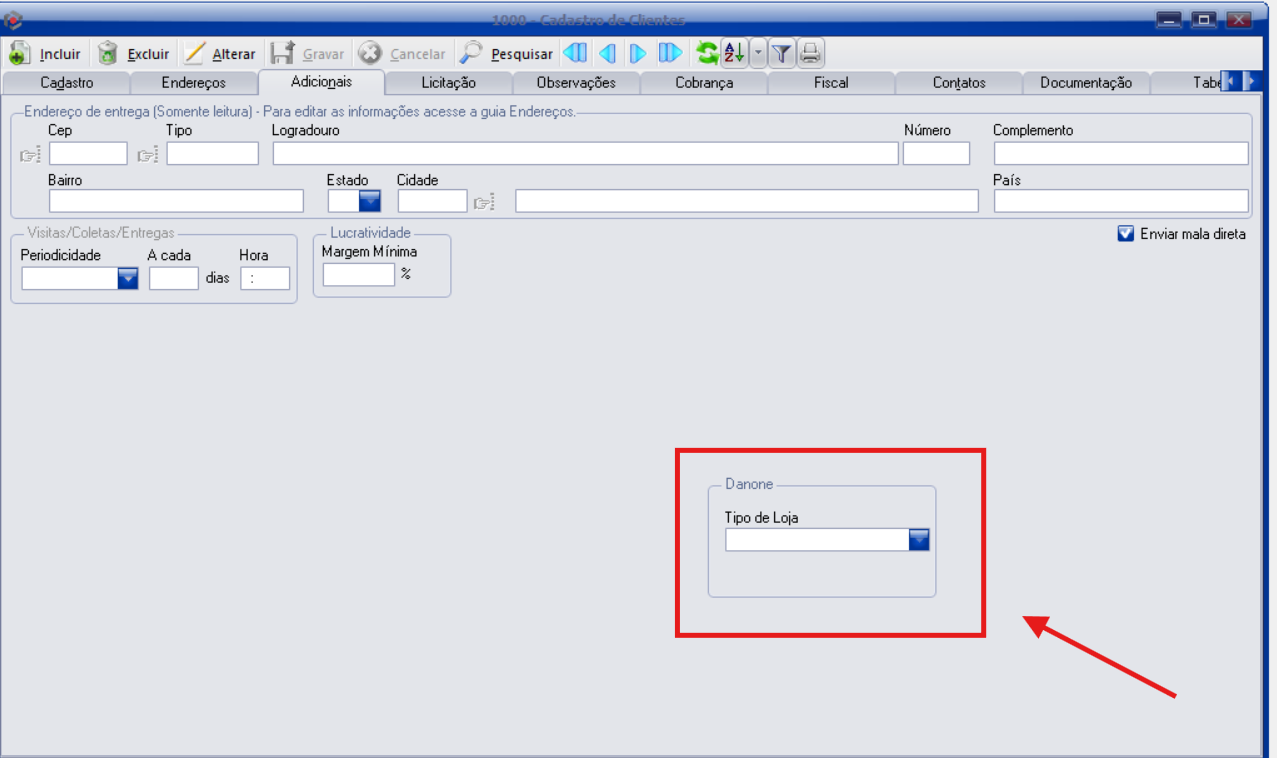
Task: Click the Incluir toolbar button
Action: (x=45, y=54)
